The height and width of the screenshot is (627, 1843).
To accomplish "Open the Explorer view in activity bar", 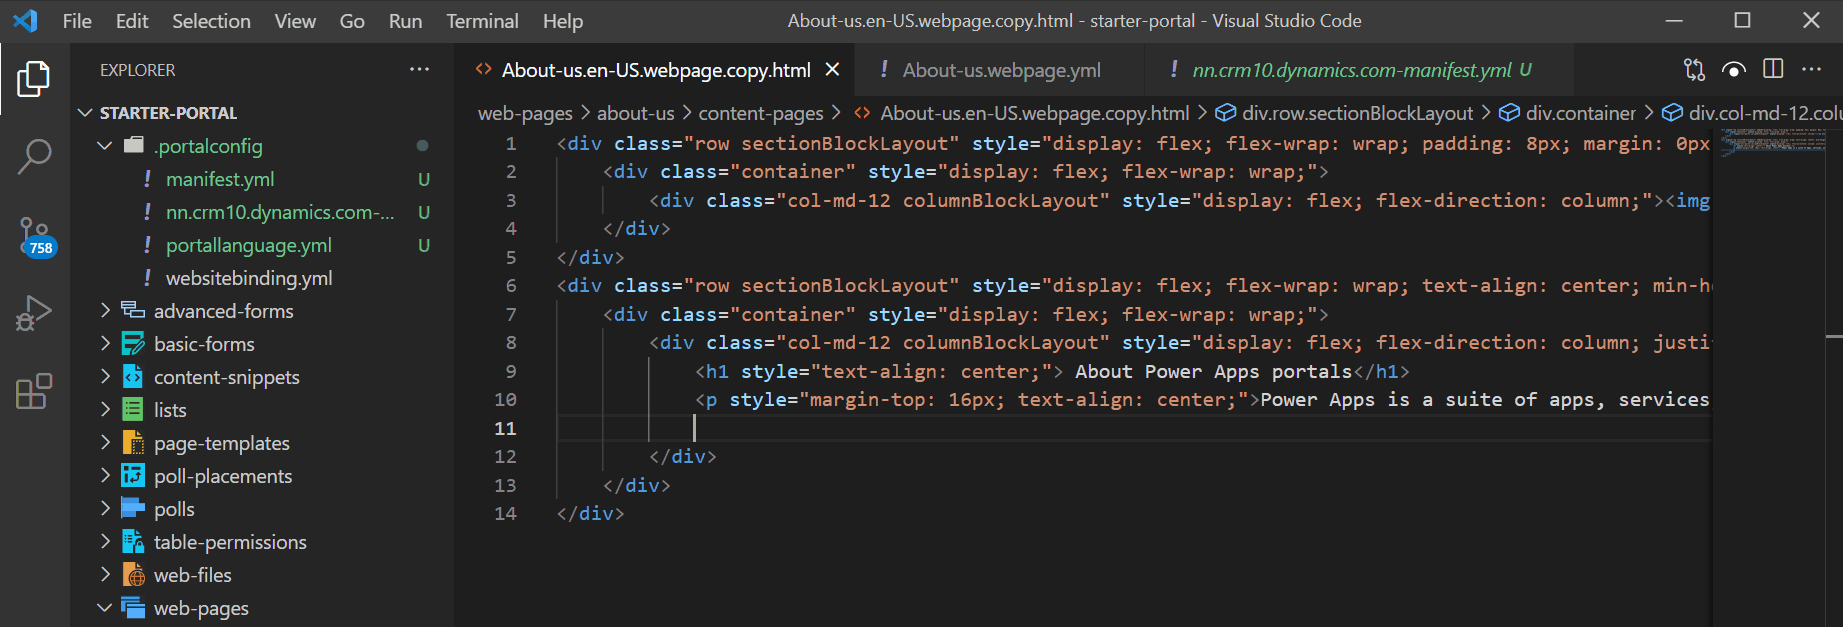I will click(34, 79).
